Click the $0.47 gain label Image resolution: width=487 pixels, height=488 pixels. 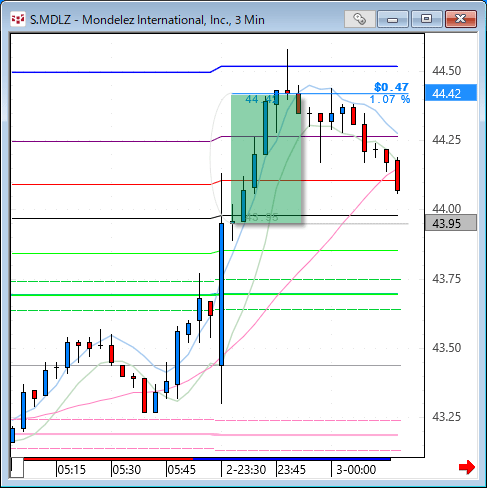click(x=391, y=87)
